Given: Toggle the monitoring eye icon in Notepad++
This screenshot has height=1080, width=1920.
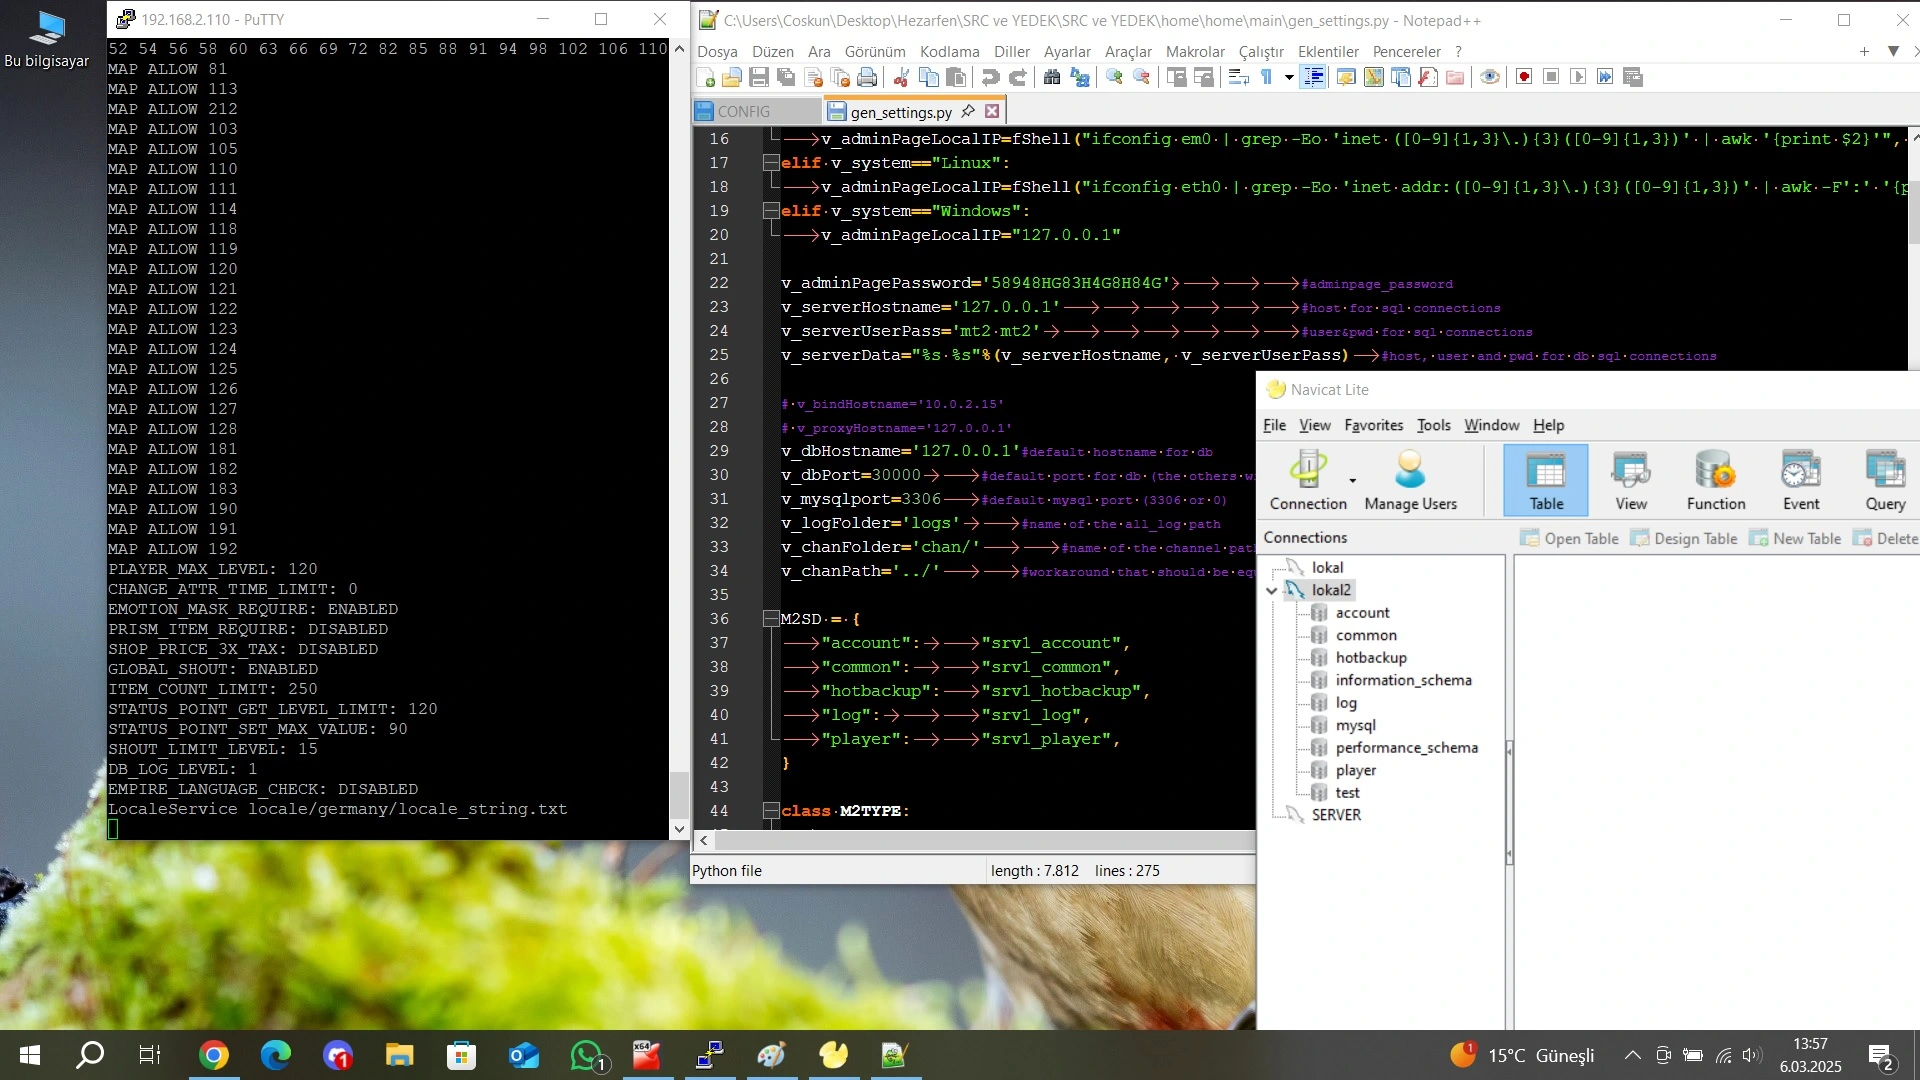Looking at the screenshot, I should [1490, 78].
